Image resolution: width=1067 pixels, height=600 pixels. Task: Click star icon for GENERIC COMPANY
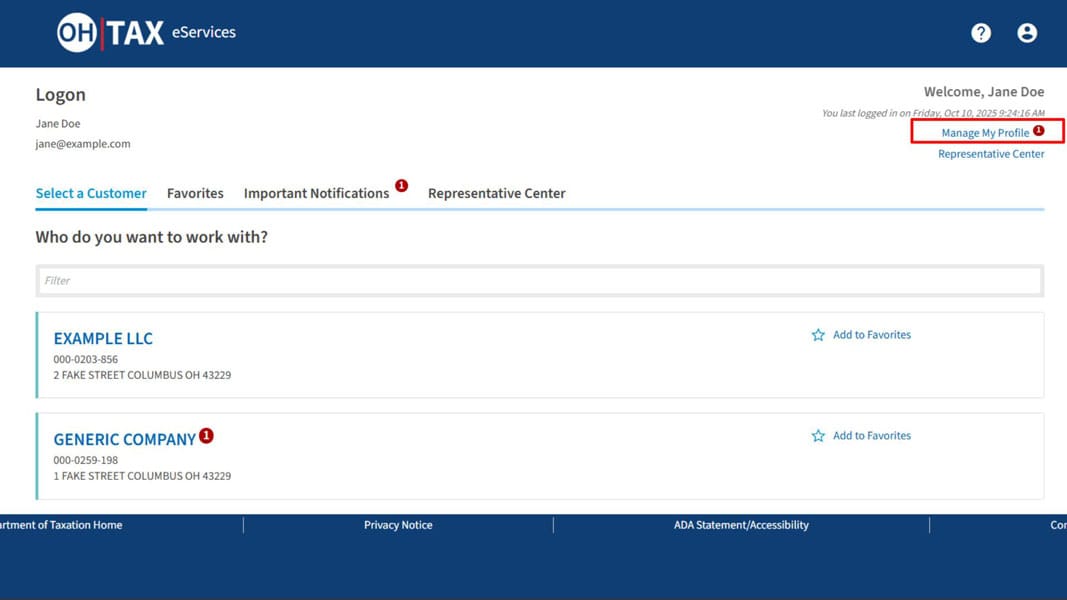818,435
